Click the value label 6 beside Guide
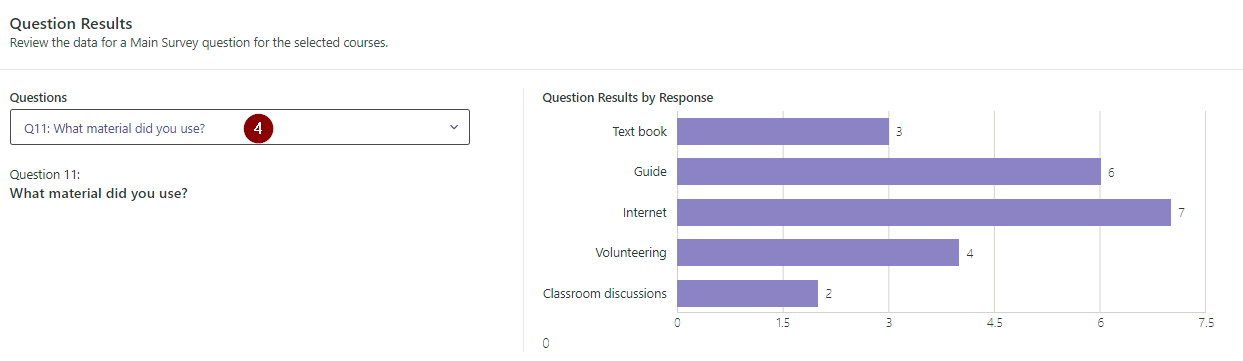 [x=1111, y=173]
